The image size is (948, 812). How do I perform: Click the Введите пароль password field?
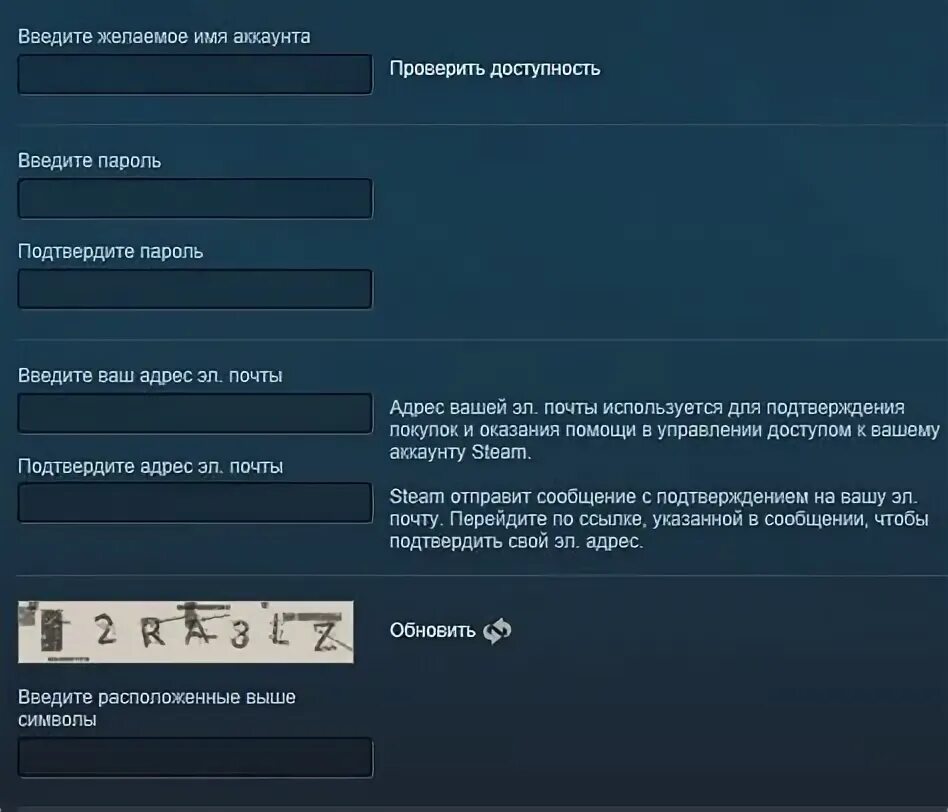pyautogui.click(x=195, y=198)
